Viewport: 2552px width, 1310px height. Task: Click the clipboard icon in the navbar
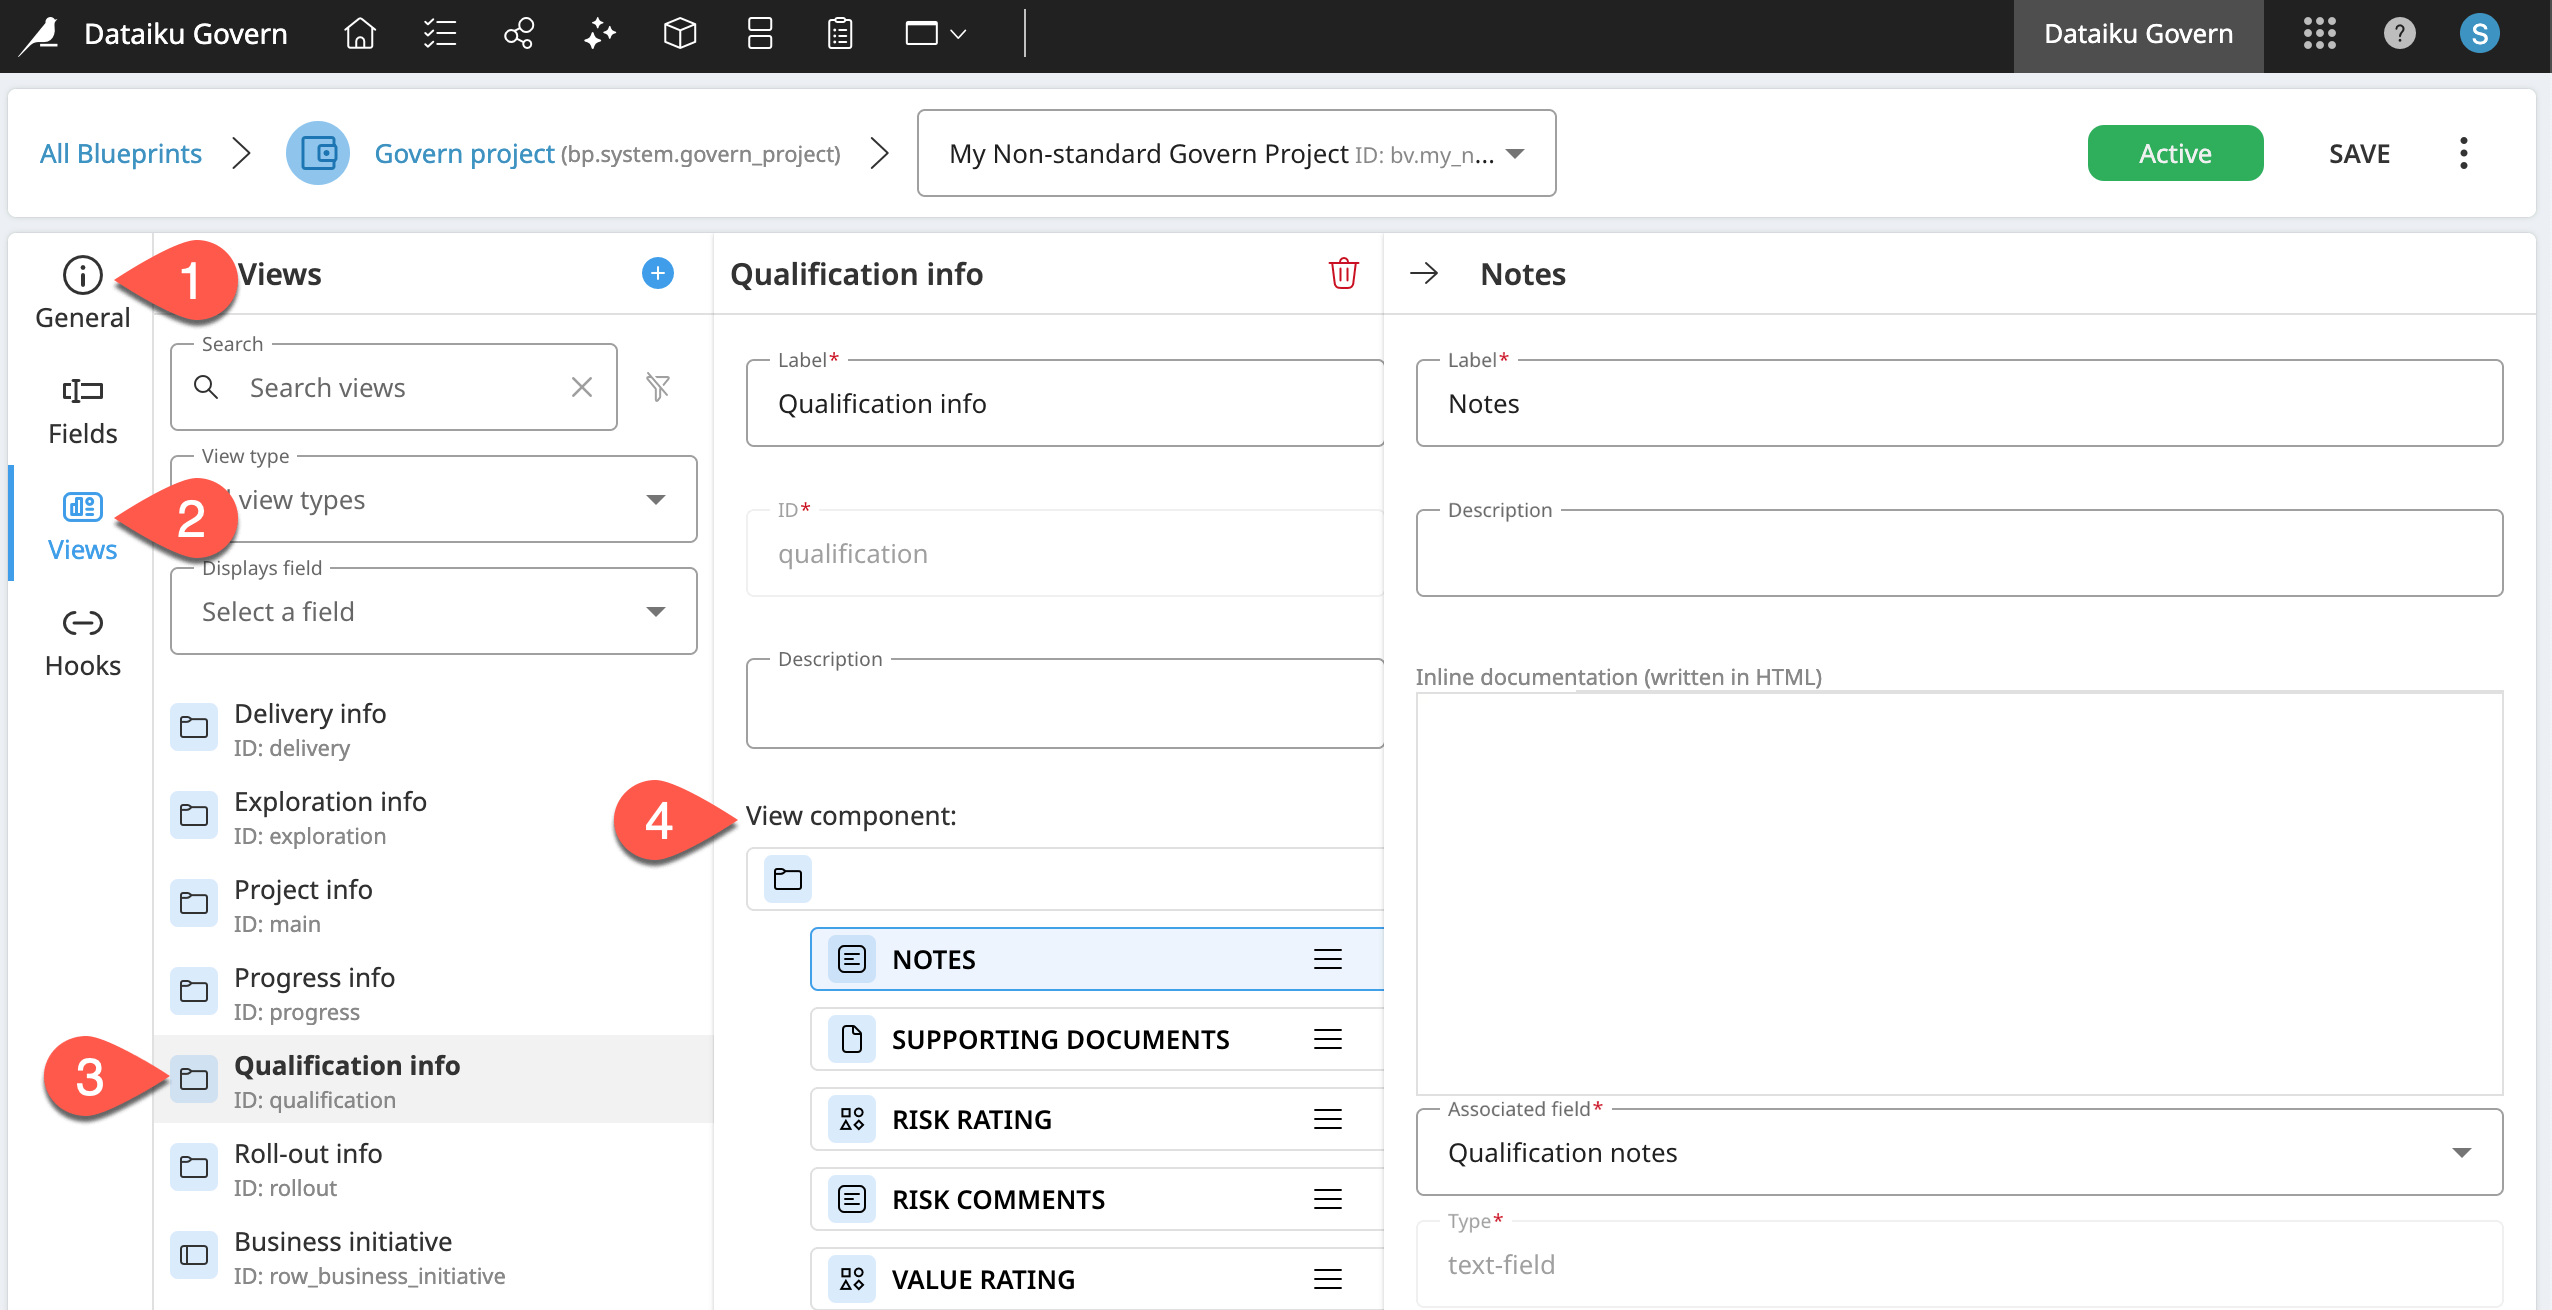tap(838, 34)
